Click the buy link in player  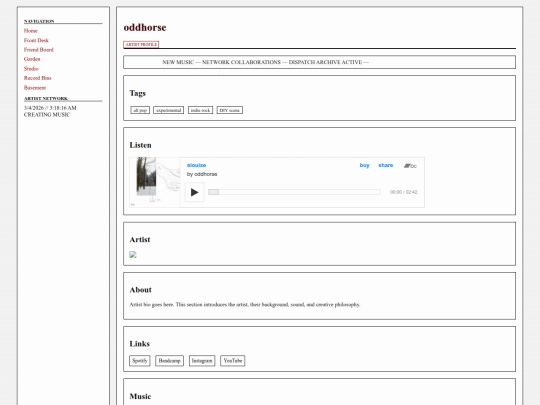(x=364, y=165)
